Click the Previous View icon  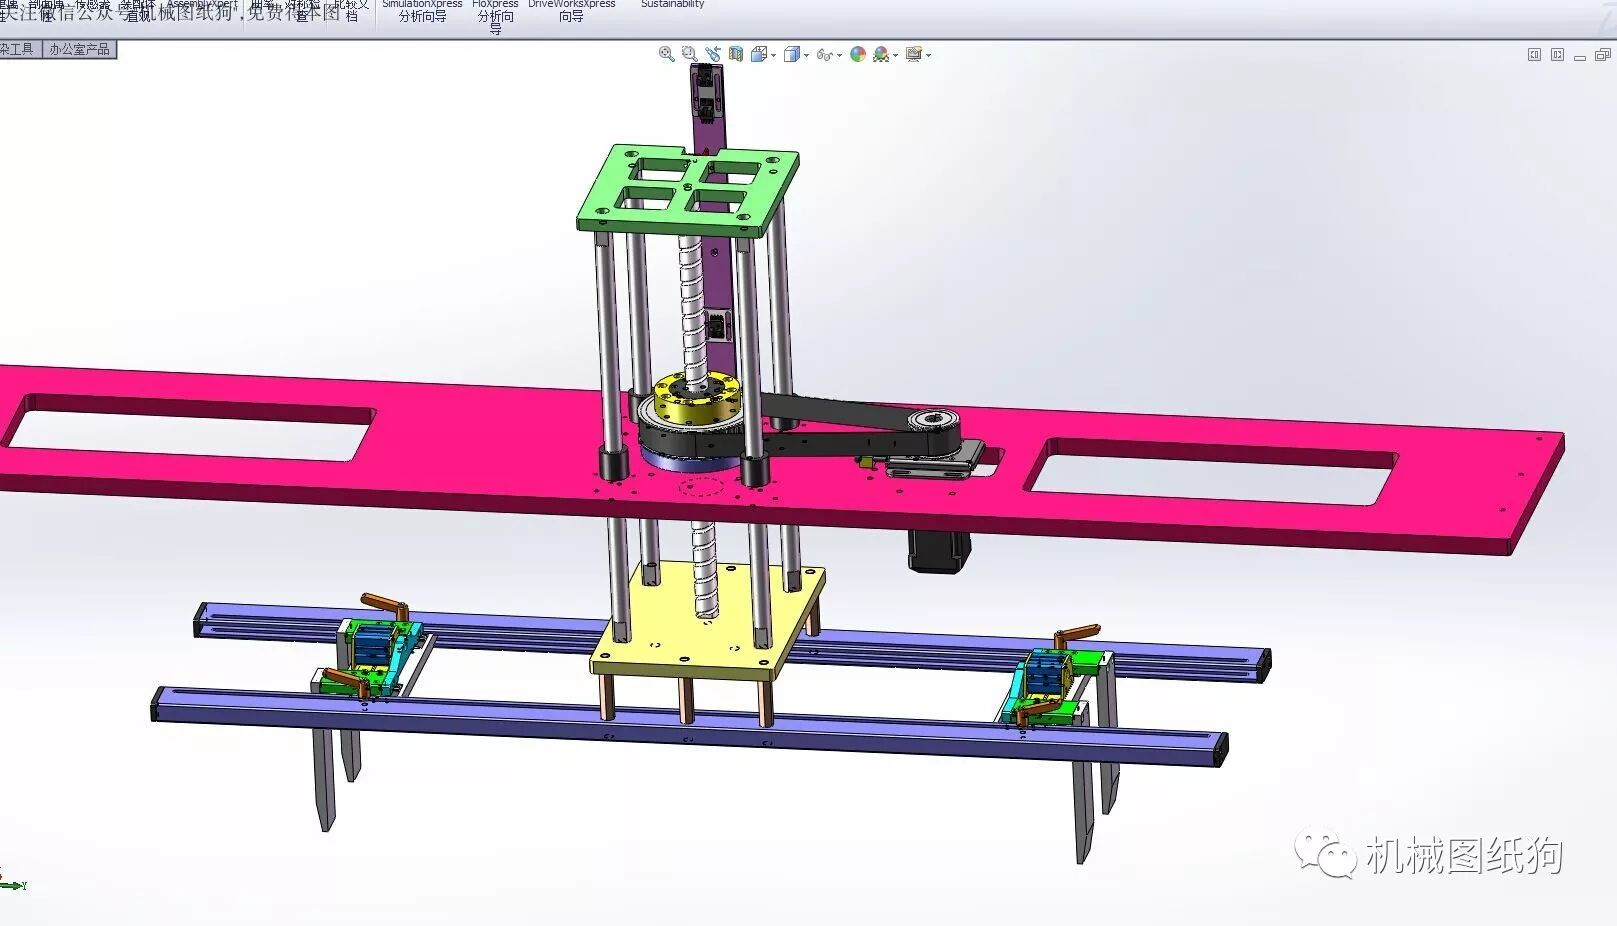coord(713,55)
